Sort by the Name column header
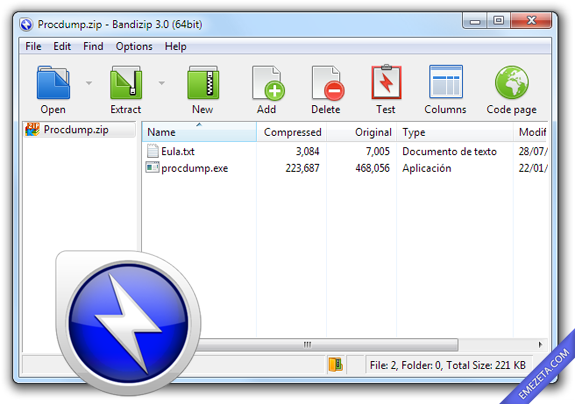 click(x=199, y=132)
